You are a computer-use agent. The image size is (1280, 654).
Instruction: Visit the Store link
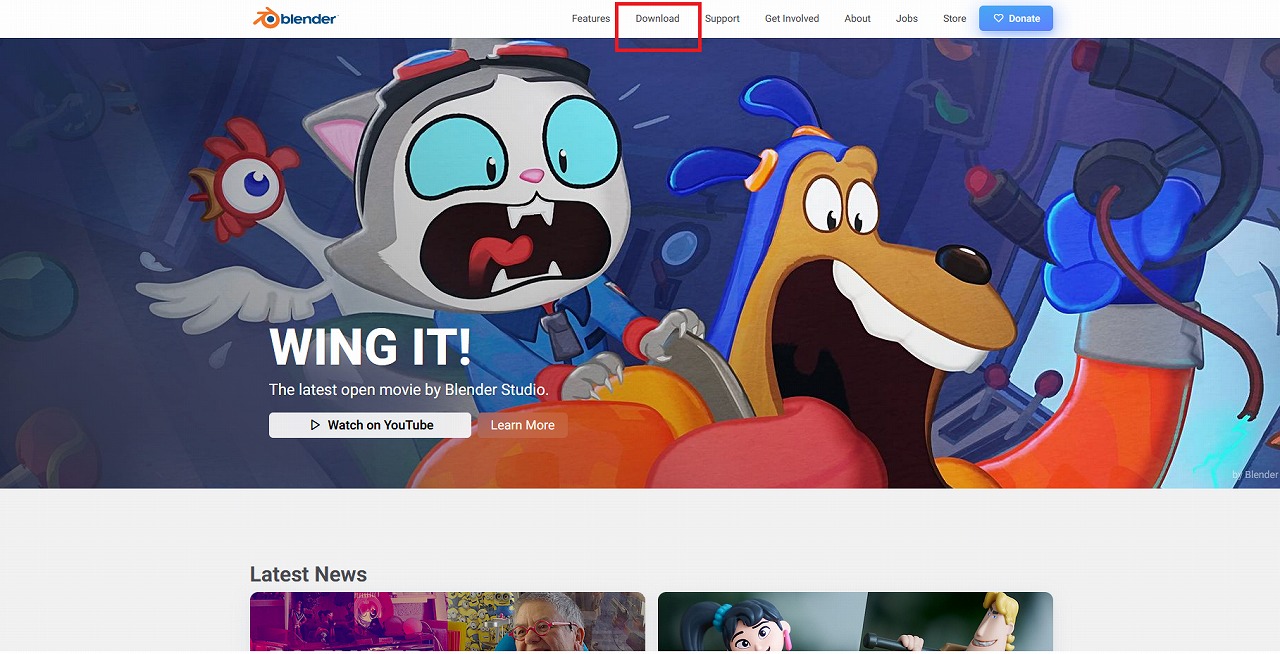tap(955, 19)
